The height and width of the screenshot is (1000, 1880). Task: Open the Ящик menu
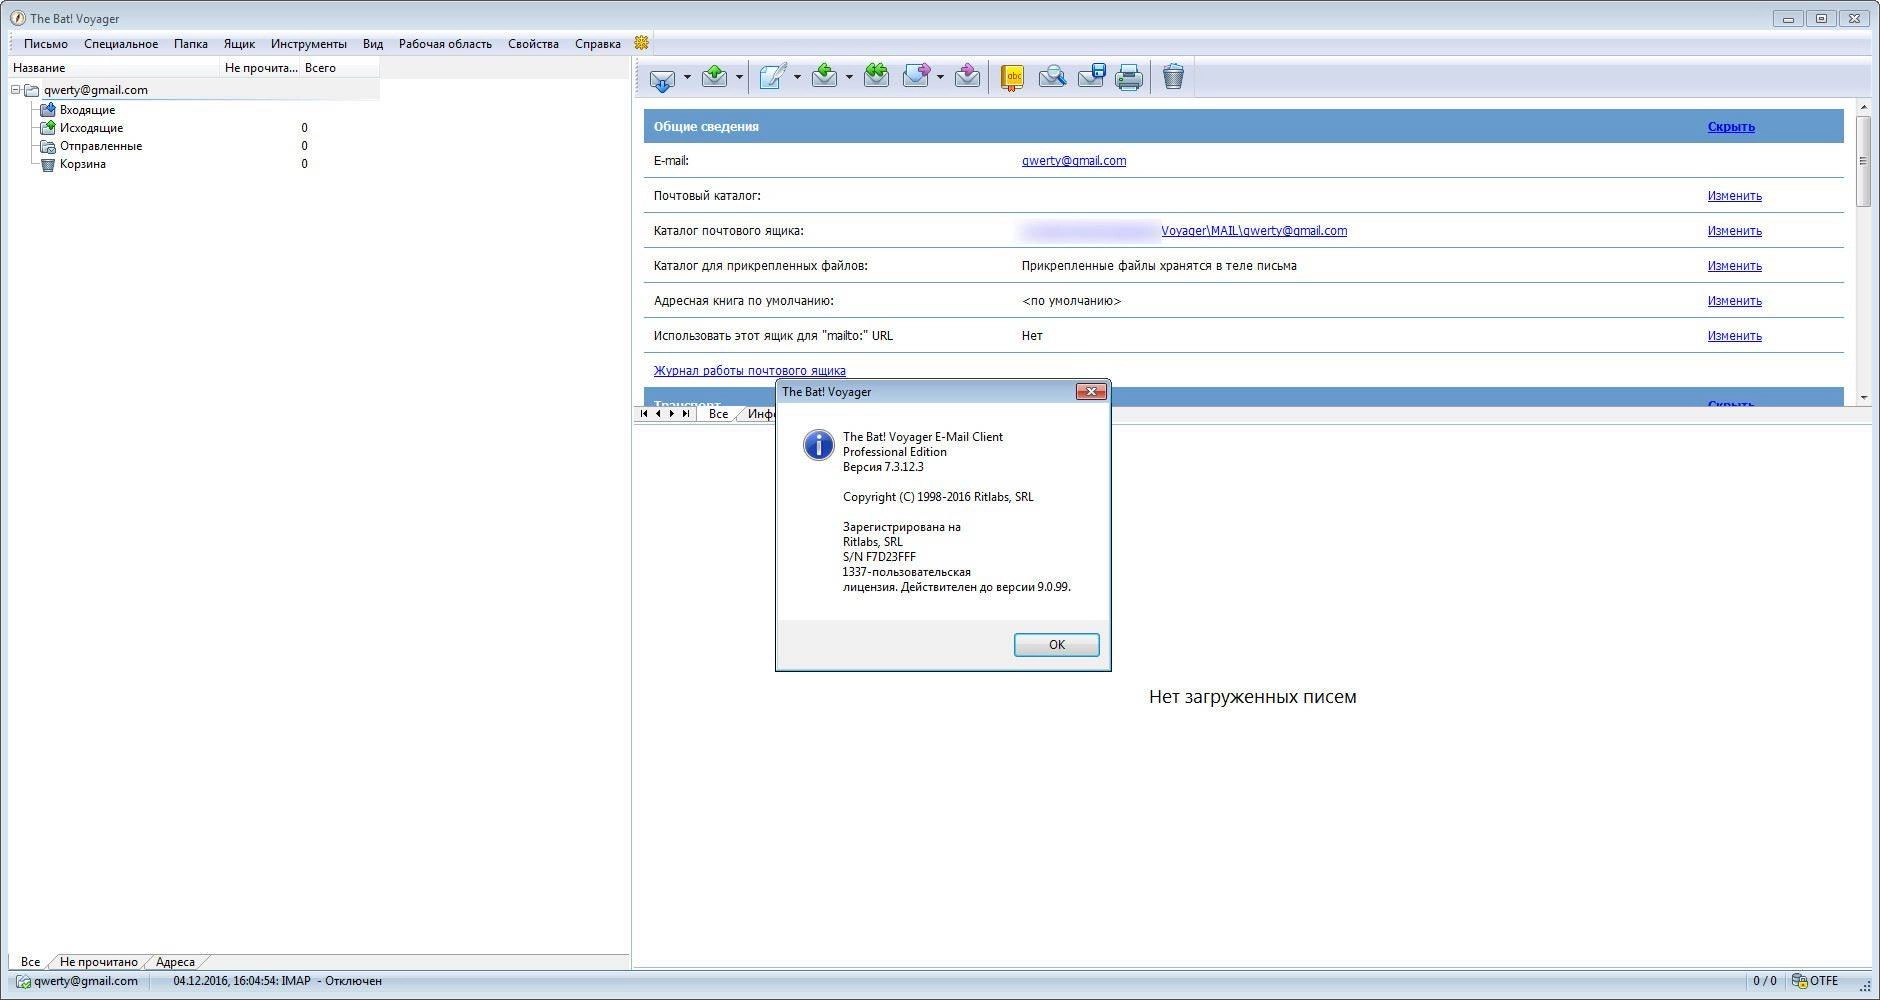click(239, 44)
